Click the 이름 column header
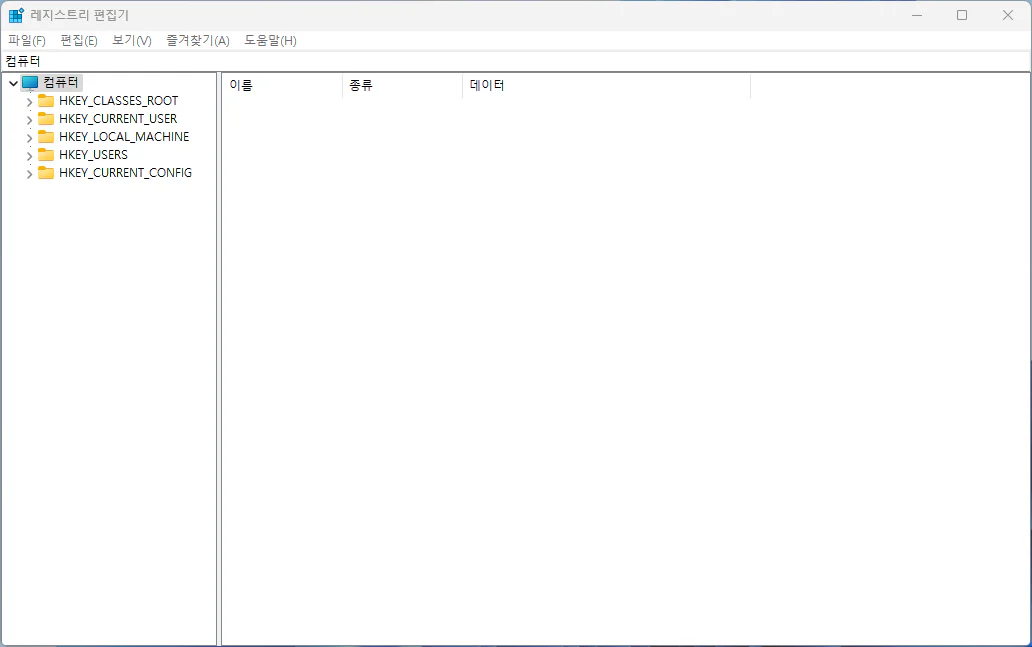 click(282, 86)
